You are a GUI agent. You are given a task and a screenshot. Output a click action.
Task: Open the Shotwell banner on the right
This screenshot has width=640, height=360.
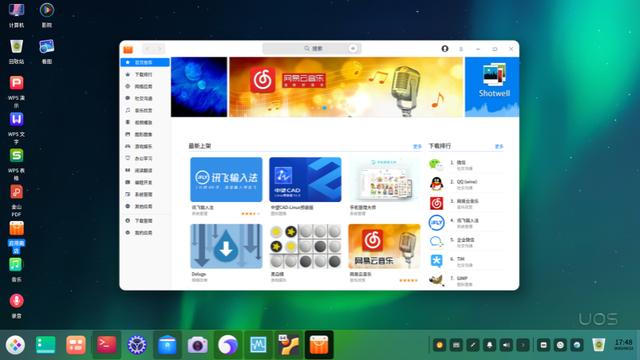(492, 87)
